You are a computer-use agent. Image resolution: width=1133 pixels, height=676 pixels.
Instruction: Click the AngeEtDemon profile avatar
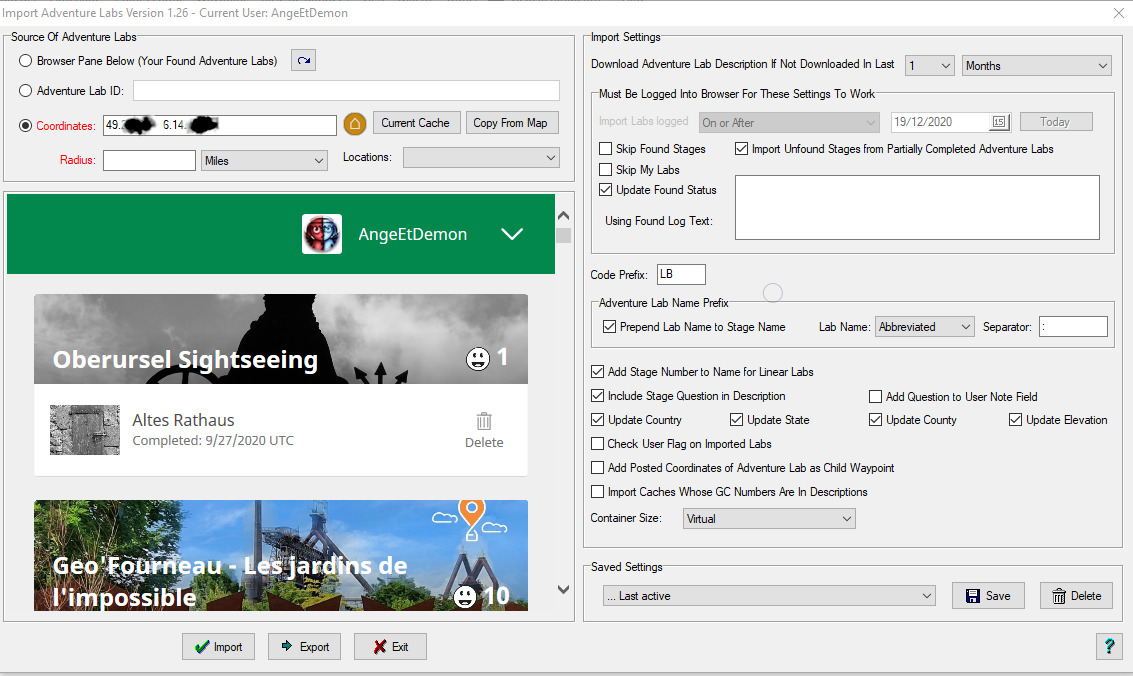pos(322,234)
